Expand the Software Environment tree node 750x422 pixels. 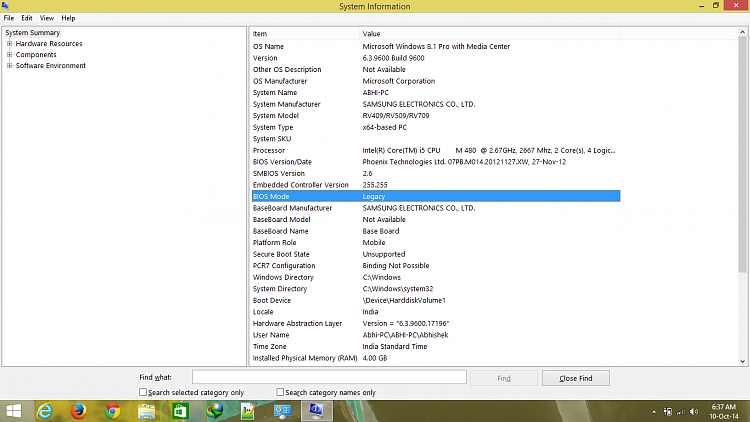point(9,66)
